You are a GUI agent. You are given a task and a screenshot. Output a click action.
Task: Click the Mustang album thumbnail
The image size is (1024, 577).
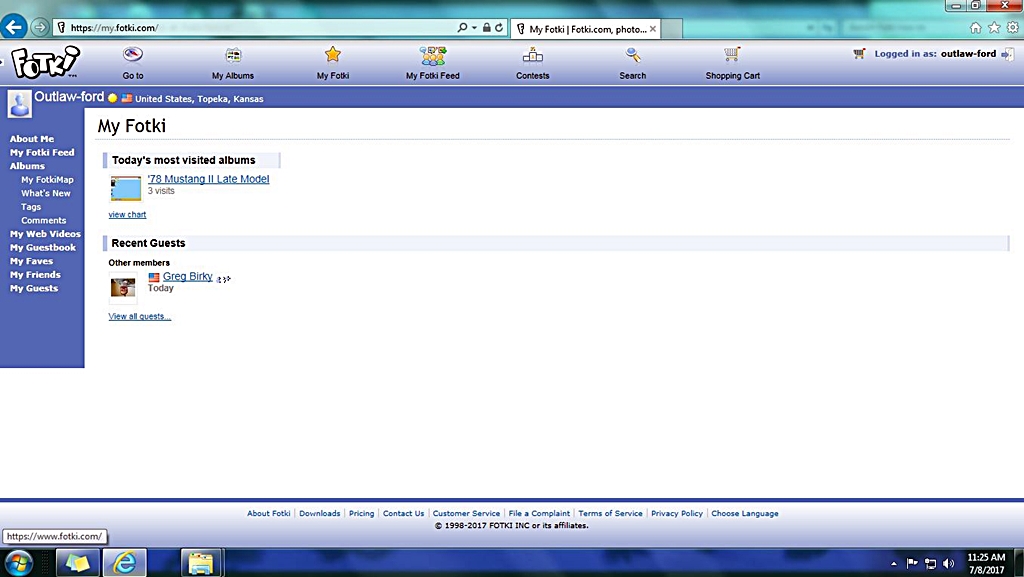125,189
